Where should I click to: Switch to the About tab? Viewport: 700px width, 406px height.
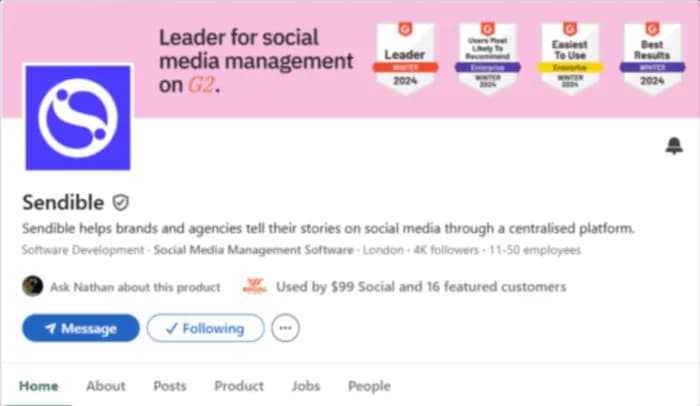pos(106,386)
